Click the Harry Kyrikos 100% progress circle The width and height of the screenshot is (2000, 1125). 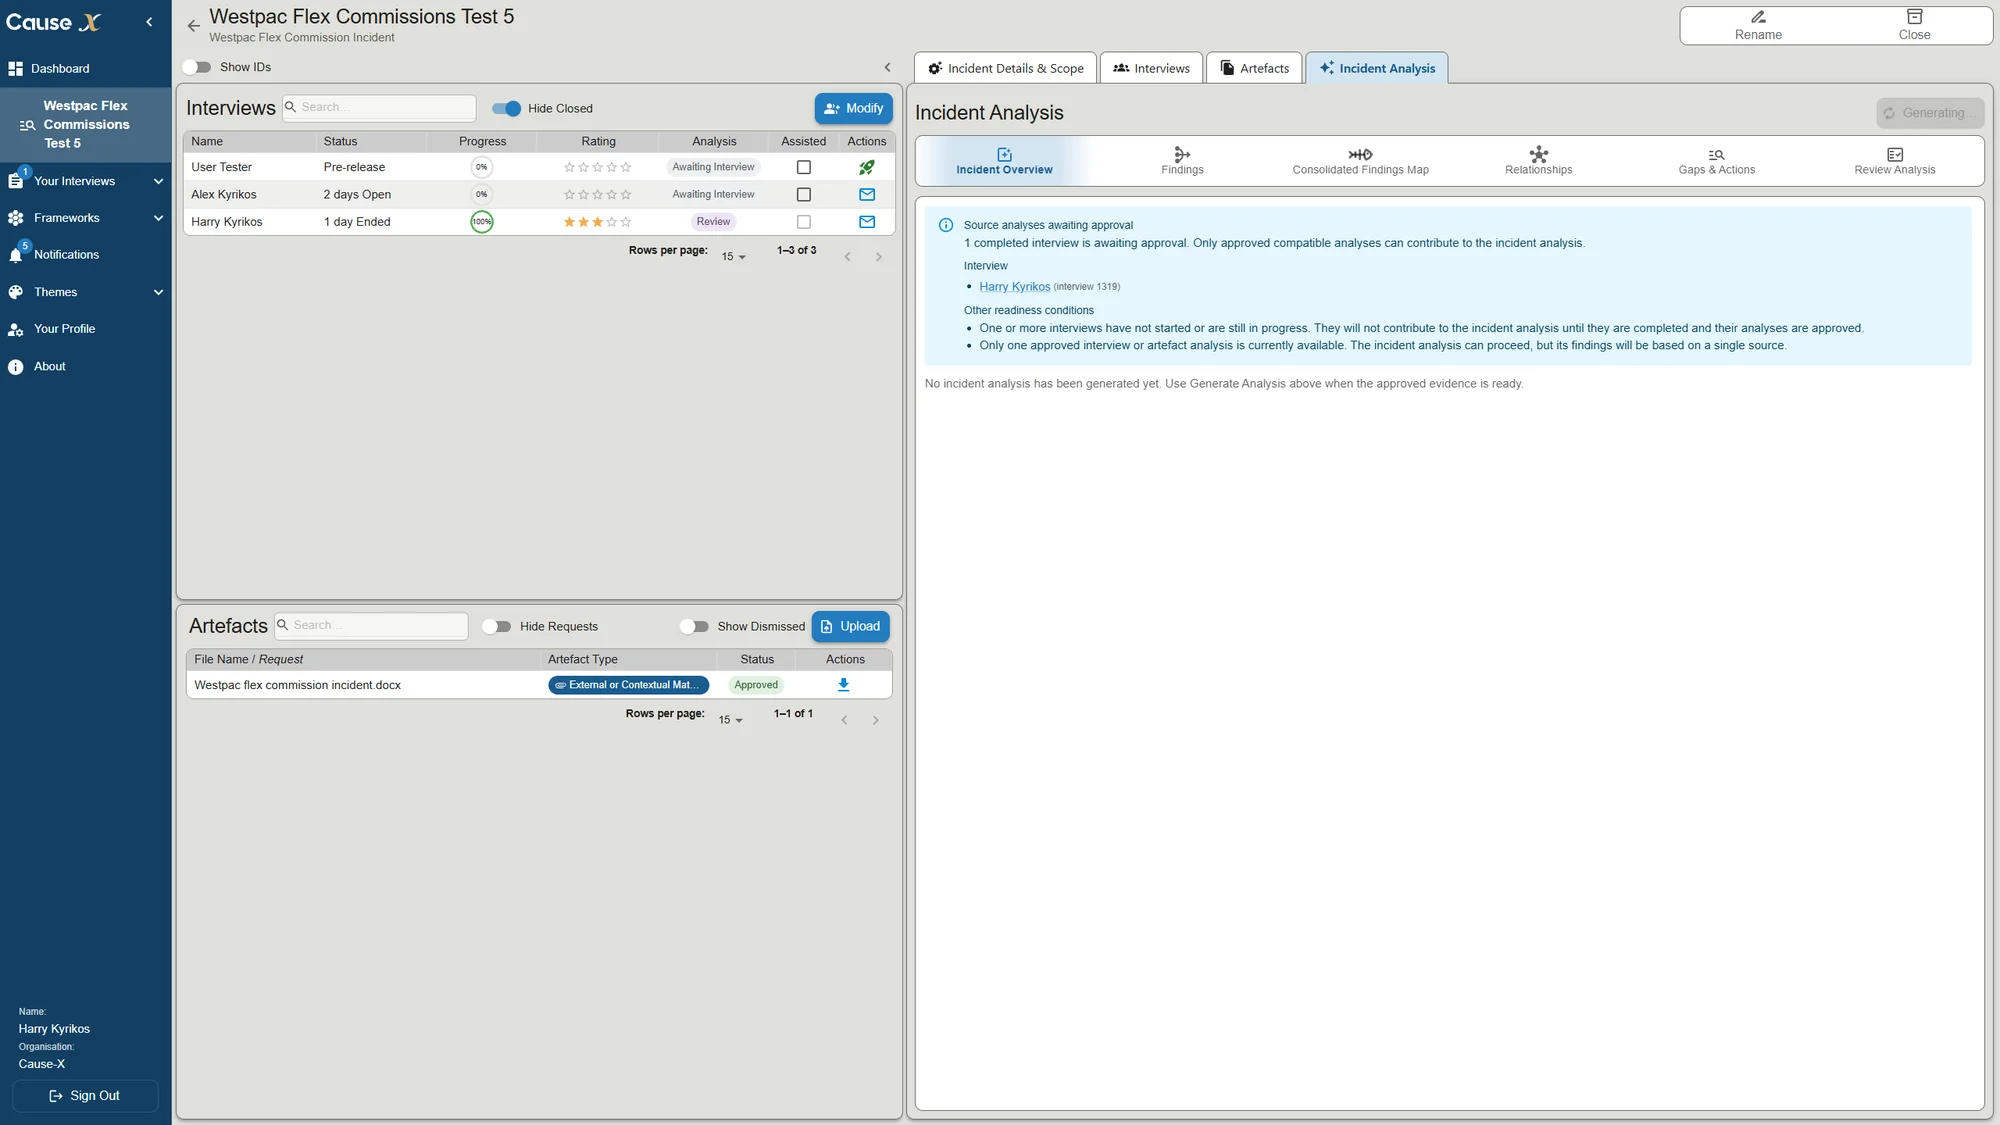pos(481,222)
